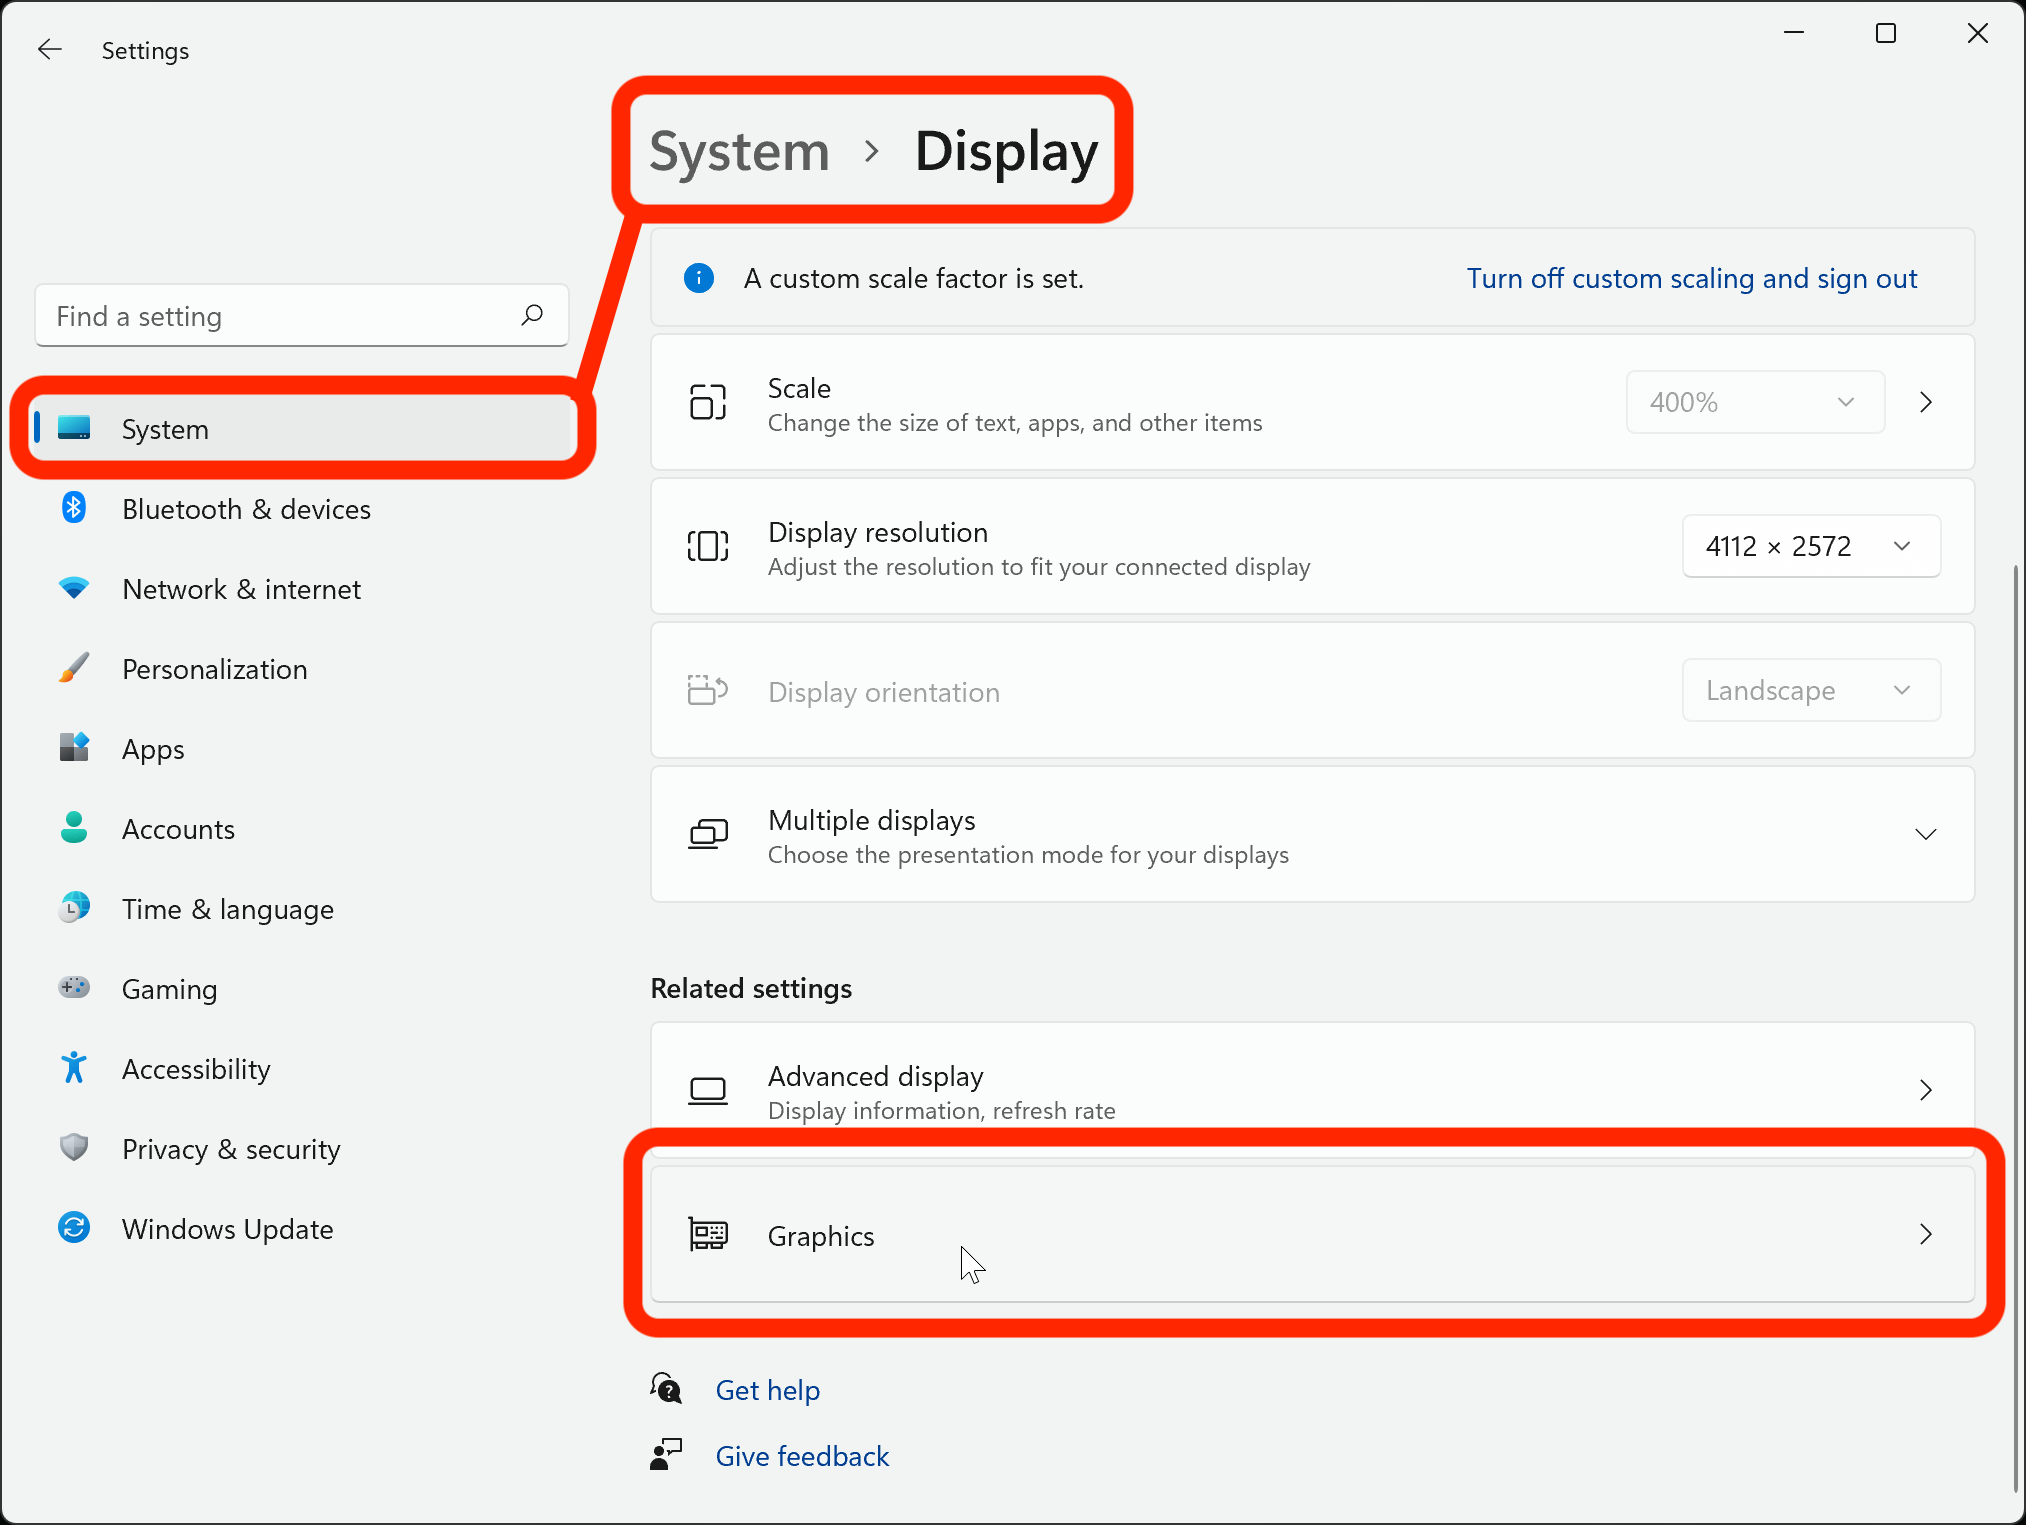Viewport: 2026px width, 1525px height.
Task: Open Bluetooth & devices settings icon
Action: point(74,508)
